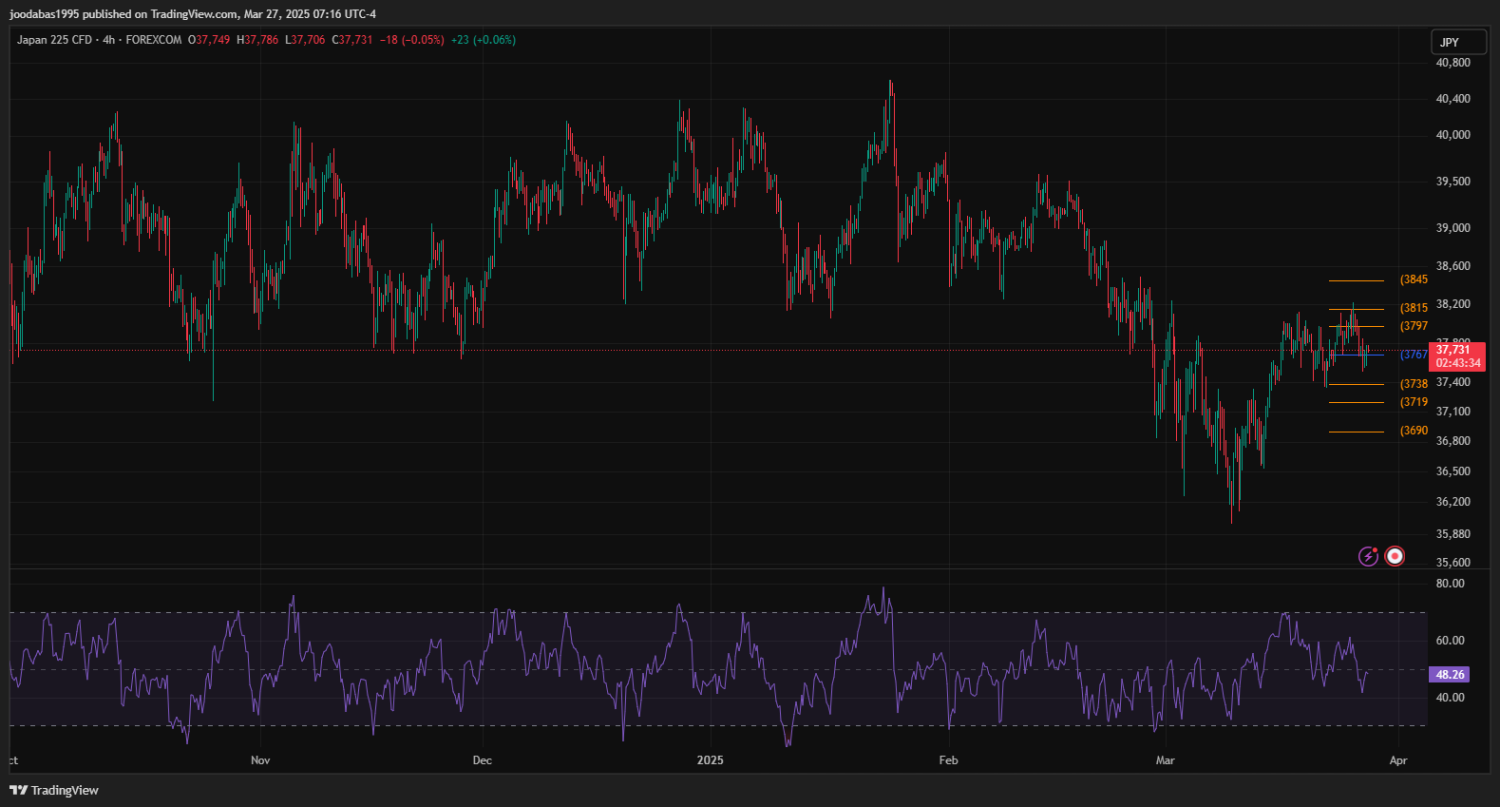Click the Japan 225 CFD symbol title
The width and height of the screenshot is (1500, 807).
(53, 40)
